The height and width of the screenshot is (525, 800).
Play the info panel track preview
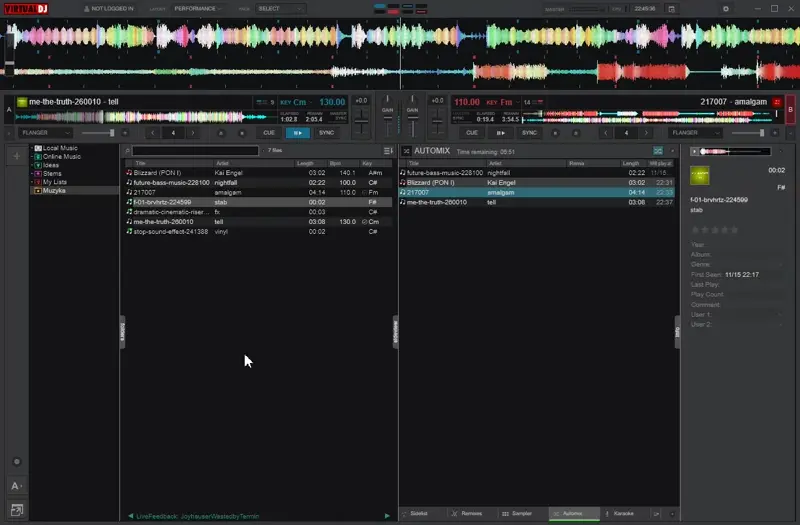point(694,152)
